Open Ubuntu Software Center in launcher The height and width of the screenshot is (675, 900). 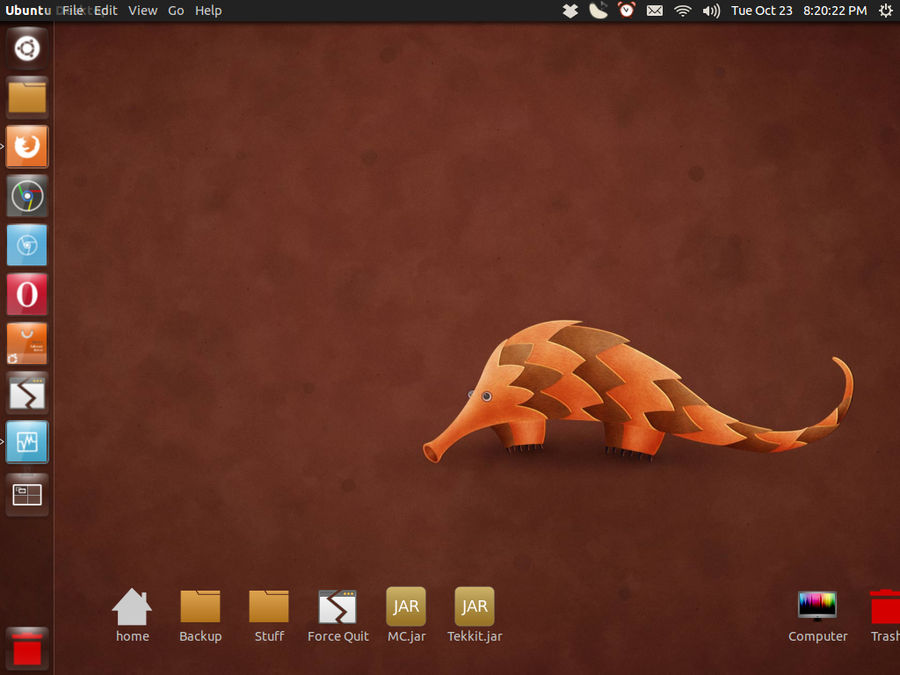(x=27, y=344)
